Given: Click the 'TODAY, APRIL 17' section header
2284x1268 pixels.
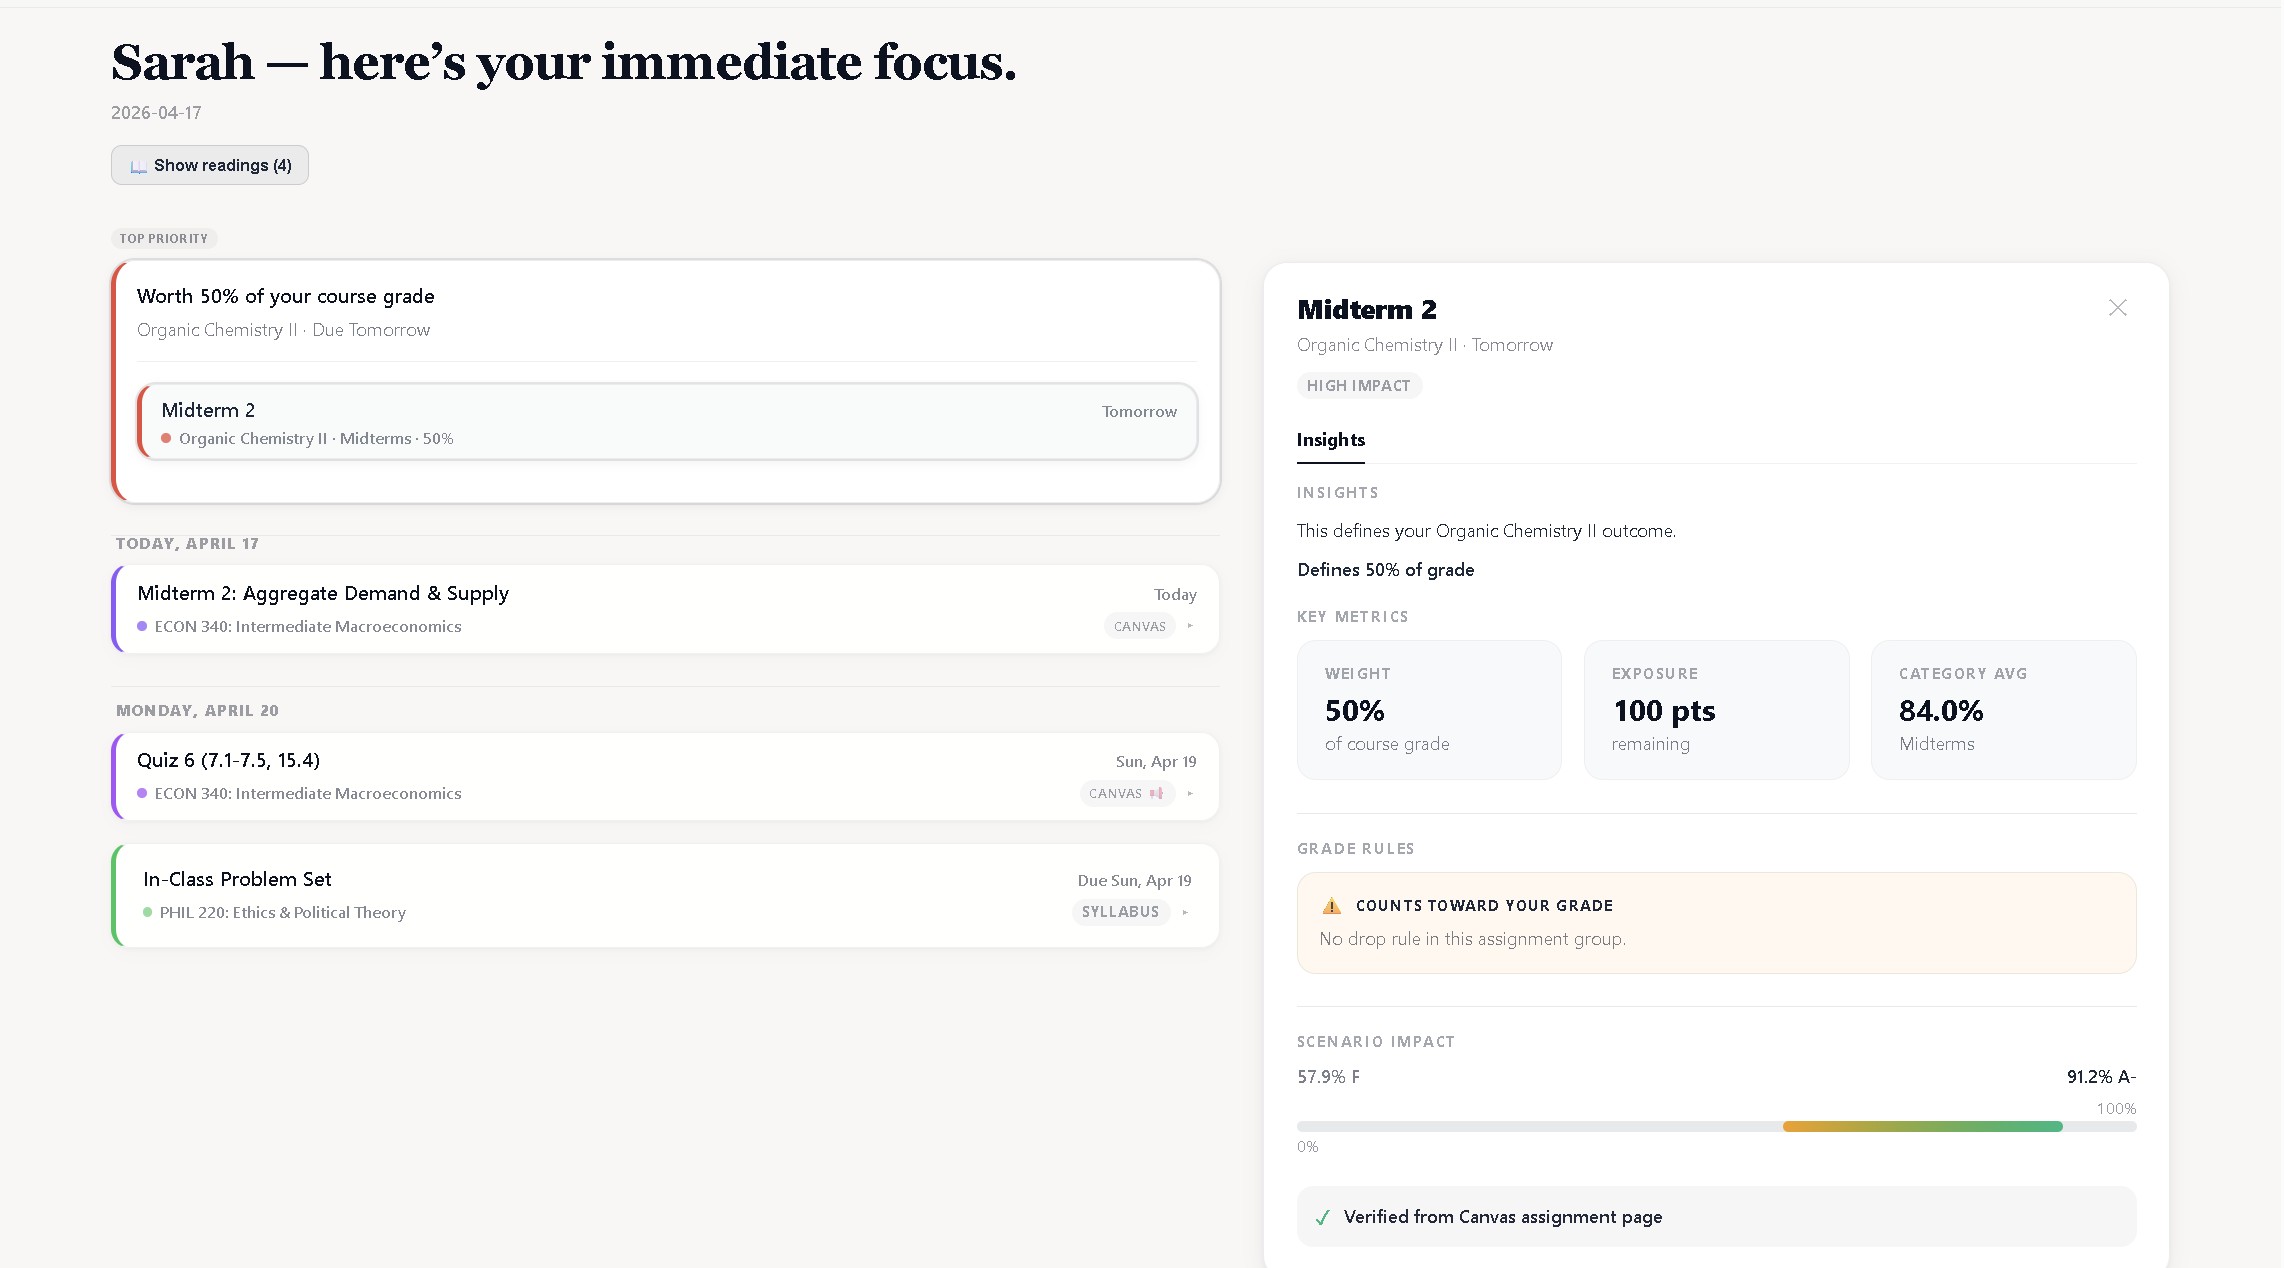Looking at the screenshot, I should (x=187, y=544).
